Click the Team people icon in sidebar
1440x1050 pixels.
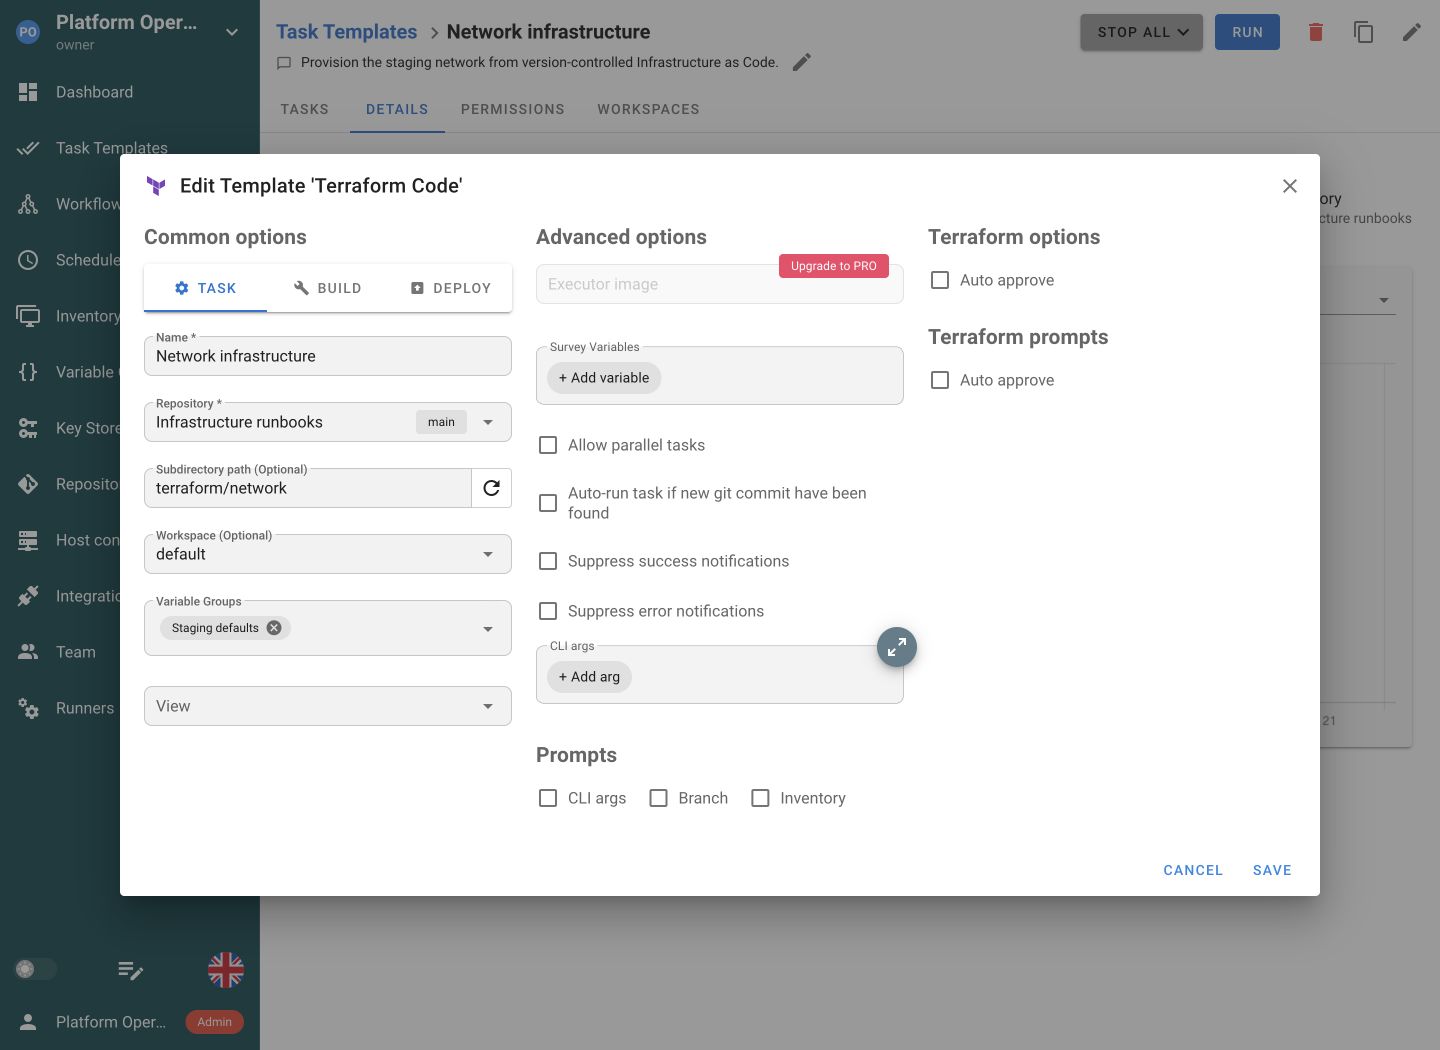point(28,652)
